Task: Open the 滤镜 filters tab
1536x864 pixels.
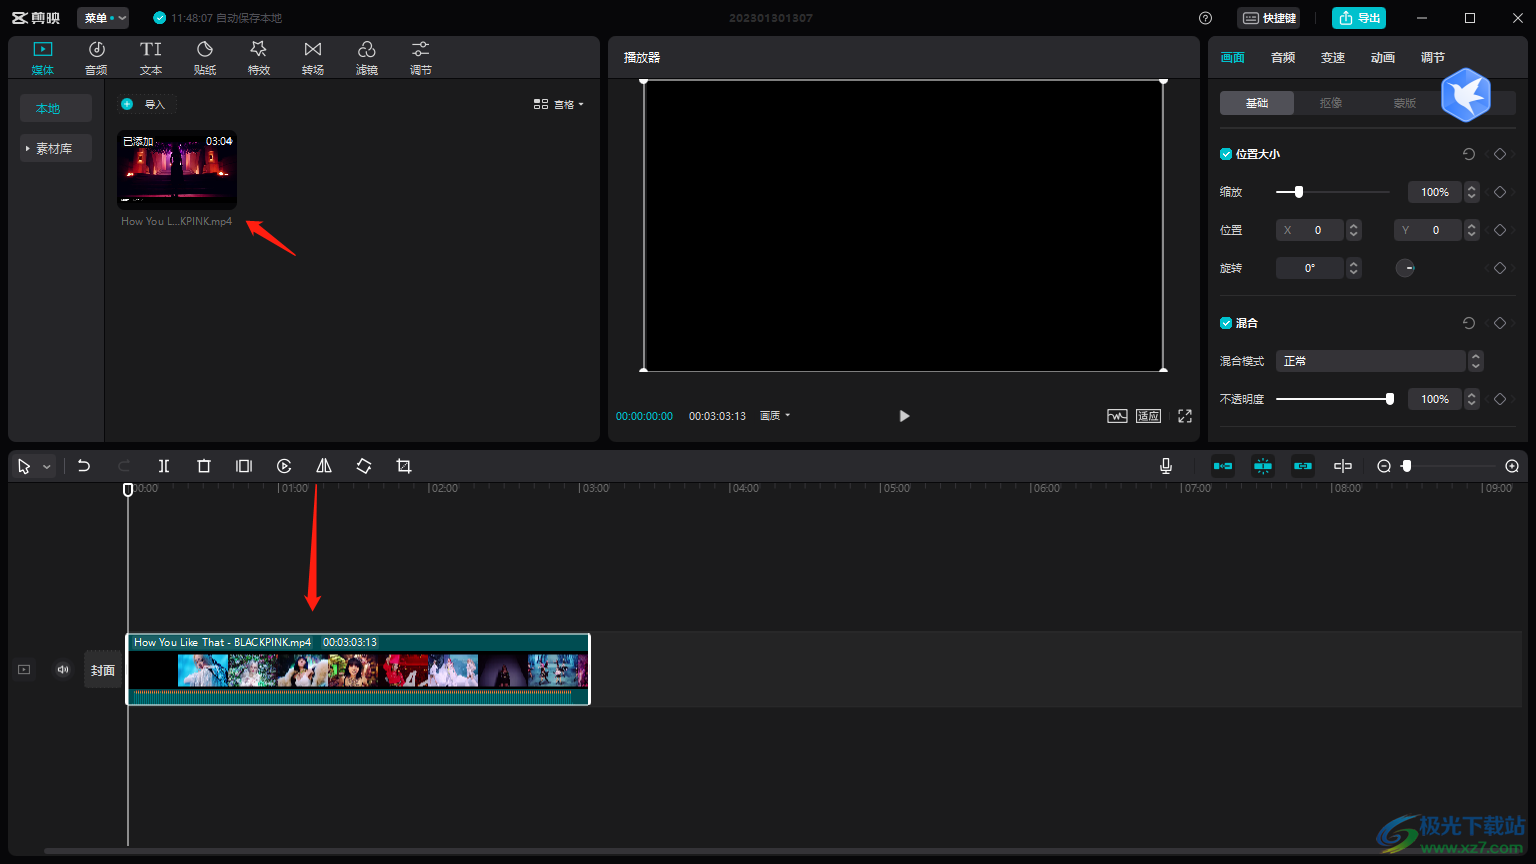Action: [367, 58]
